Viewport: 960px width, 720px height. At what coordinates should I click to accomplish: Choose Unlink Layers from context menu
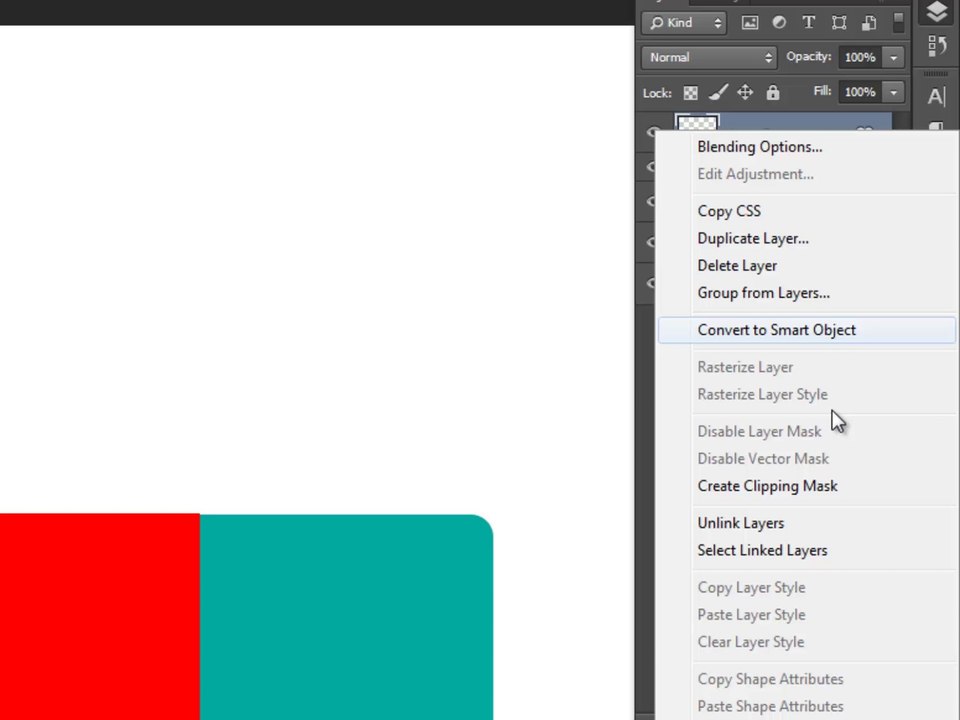(741, 523)
